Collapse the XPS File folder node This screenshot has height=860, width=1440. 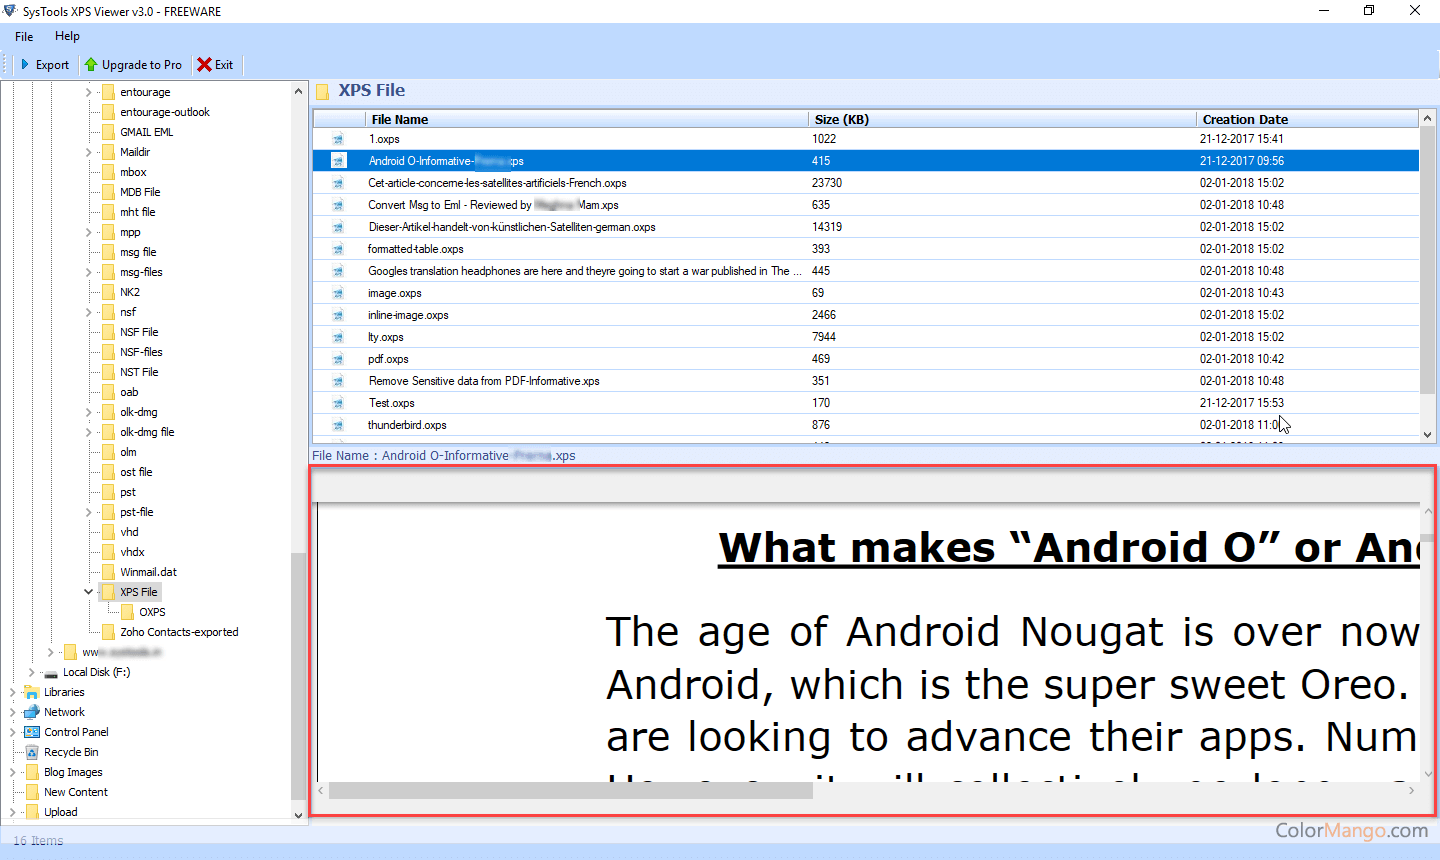click(89, 592)
